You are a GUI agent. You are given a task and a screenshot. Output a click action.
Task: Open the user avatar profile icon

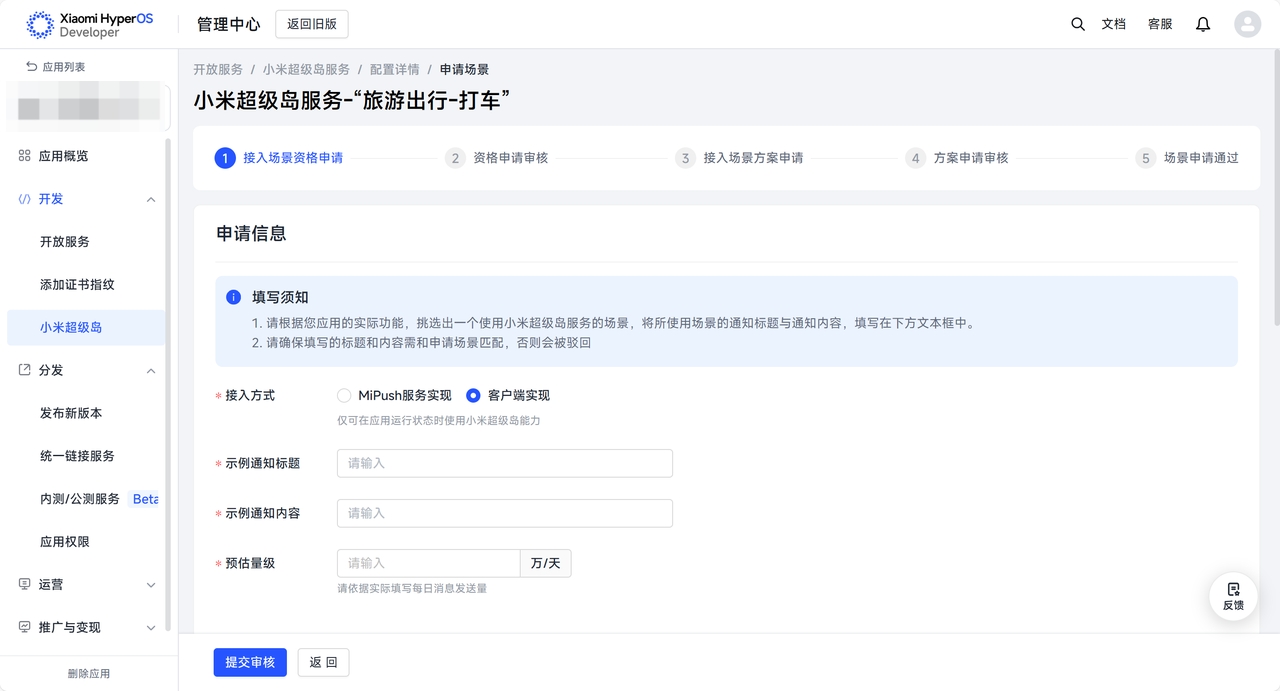[x=1247, y=24]
